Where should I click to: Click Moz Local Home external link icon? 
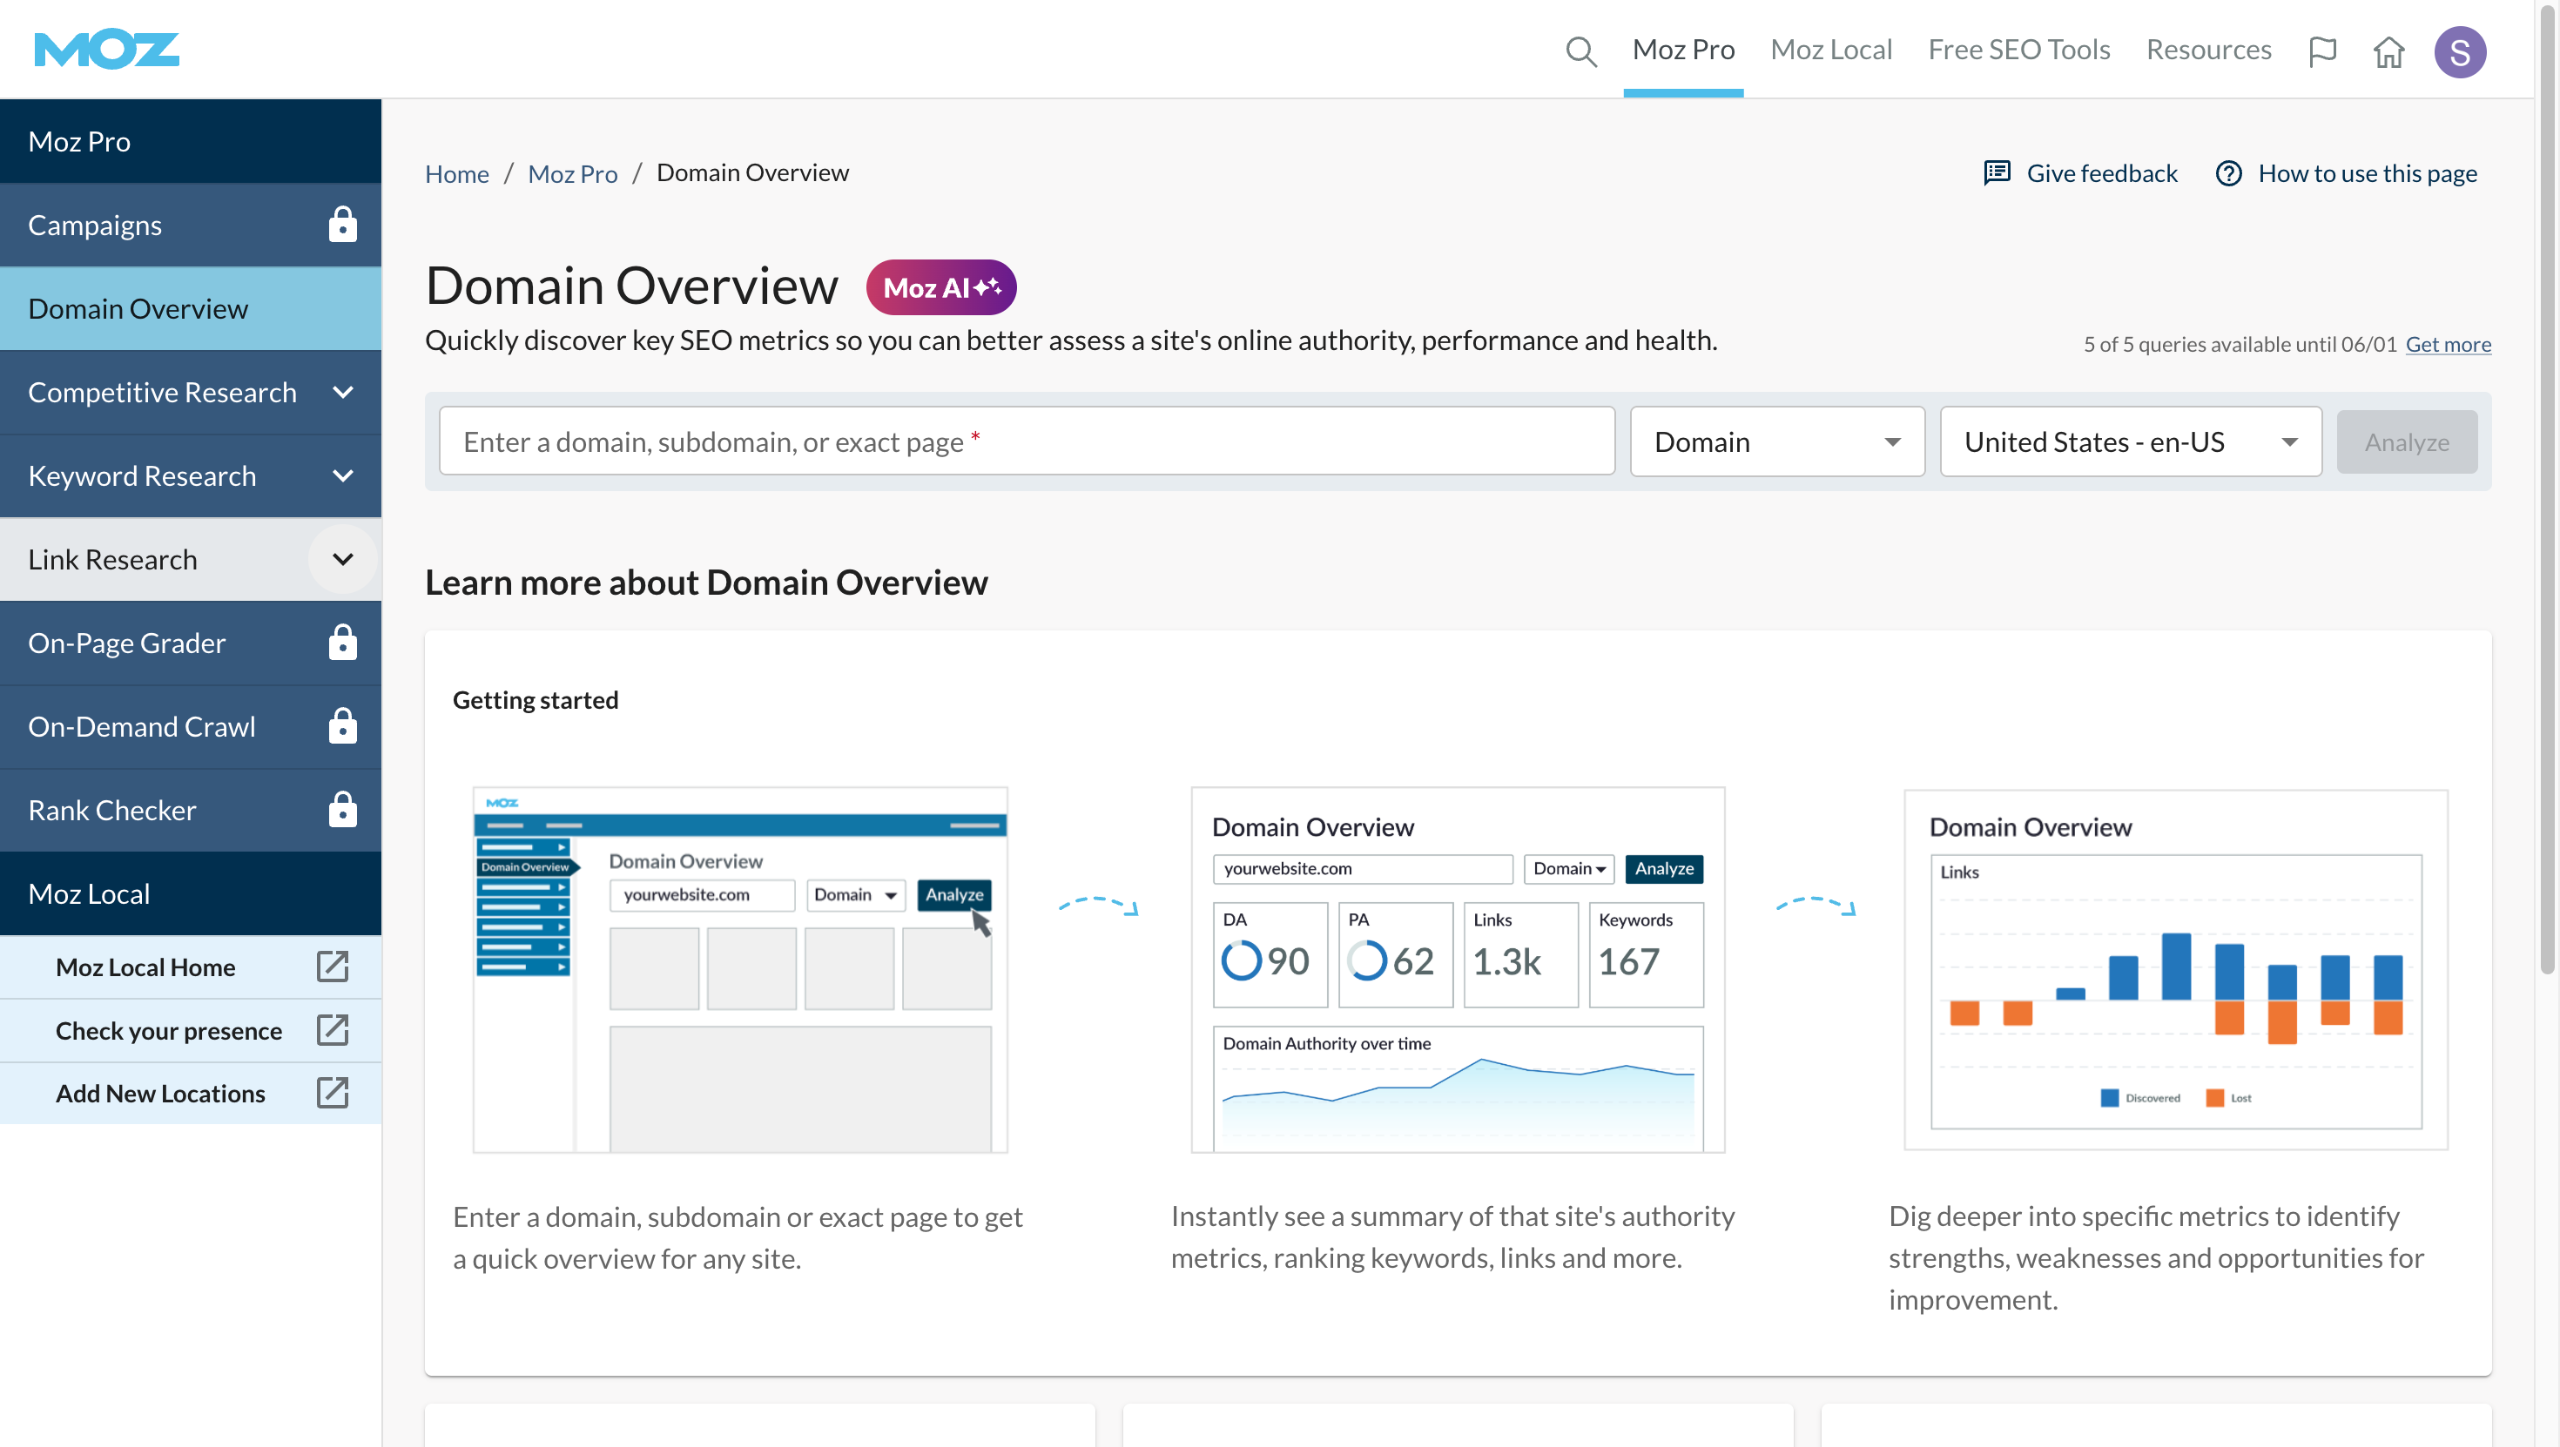(332, 967)
